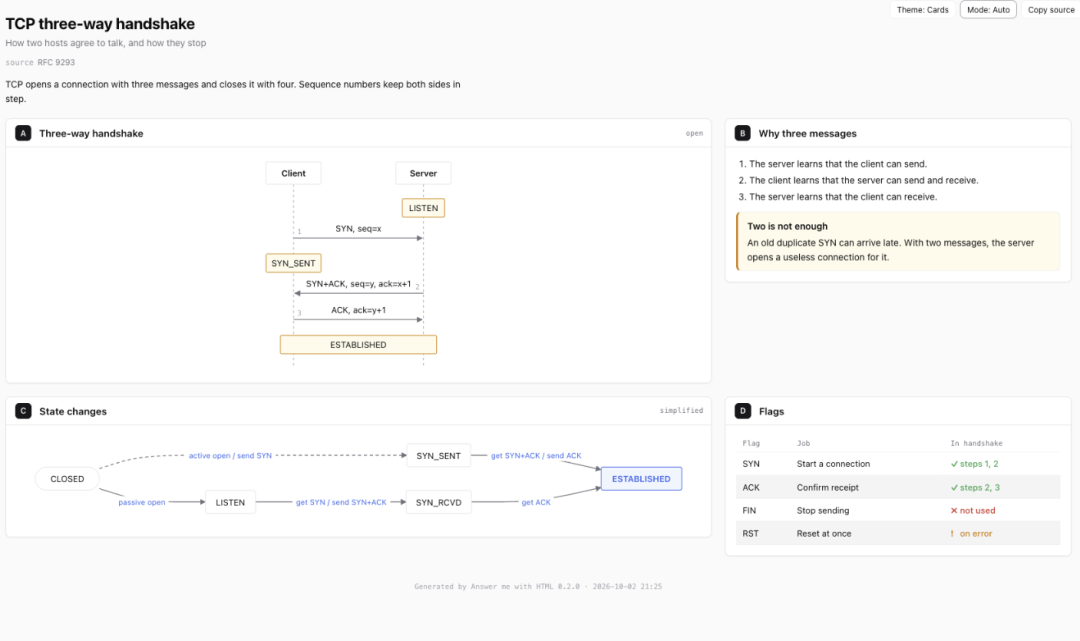Viewport: 1080px width, 641px height.
Task: Click the 'open' tag on the handshake card
Action: click(x=694, y=134)
